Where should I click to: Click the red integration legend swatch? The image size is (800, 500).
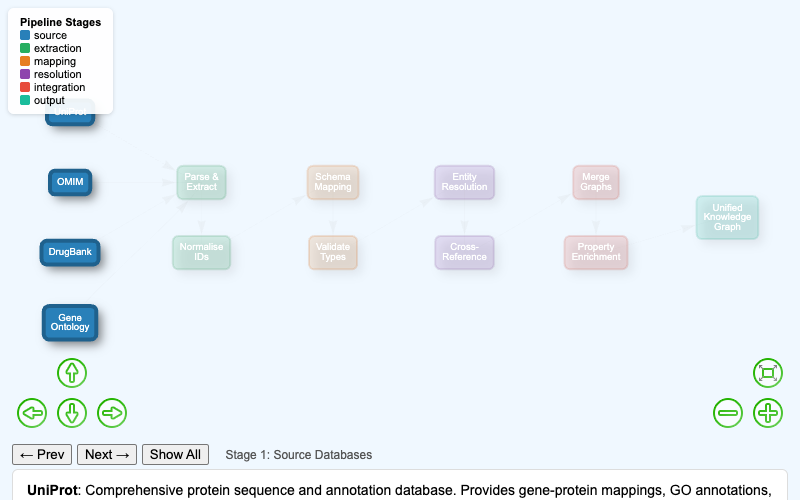click(25, 87)
